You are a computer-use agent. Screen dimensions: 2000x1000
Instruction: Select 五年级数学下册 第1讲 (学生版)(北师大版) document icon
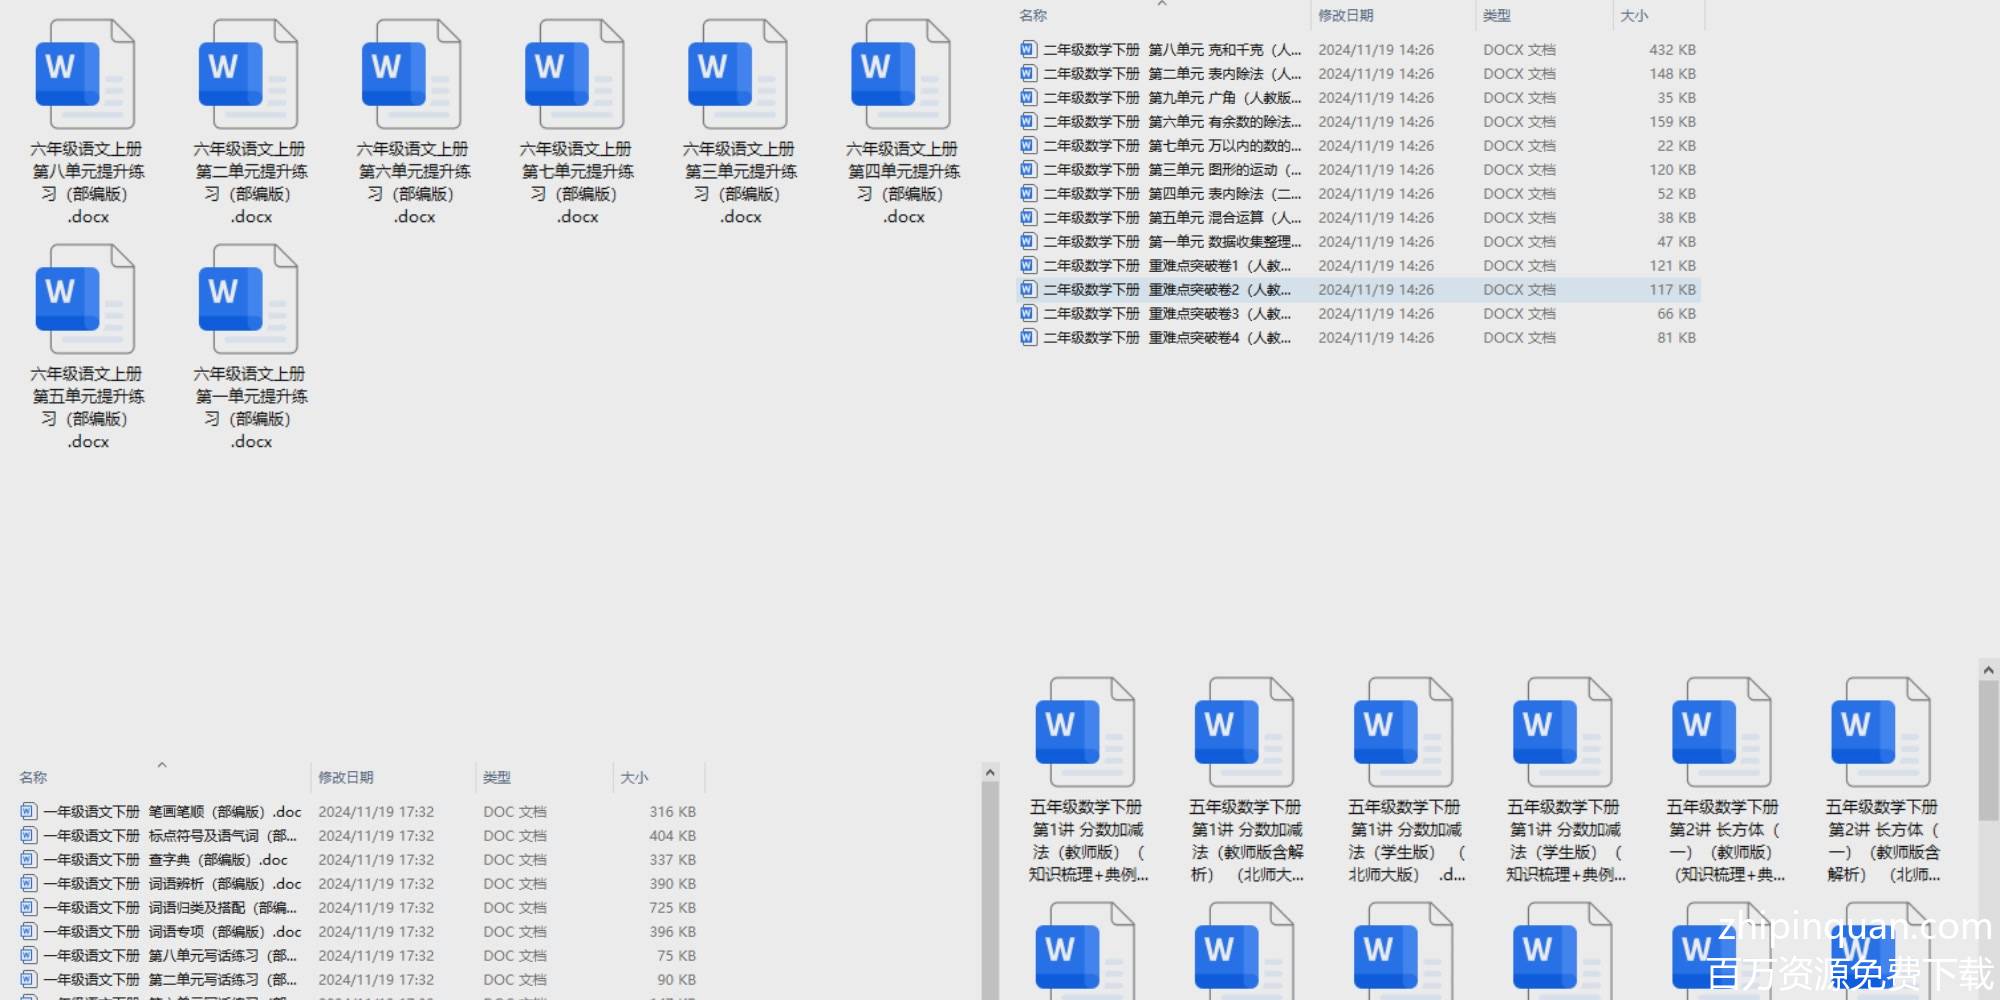click(1403, 733)
